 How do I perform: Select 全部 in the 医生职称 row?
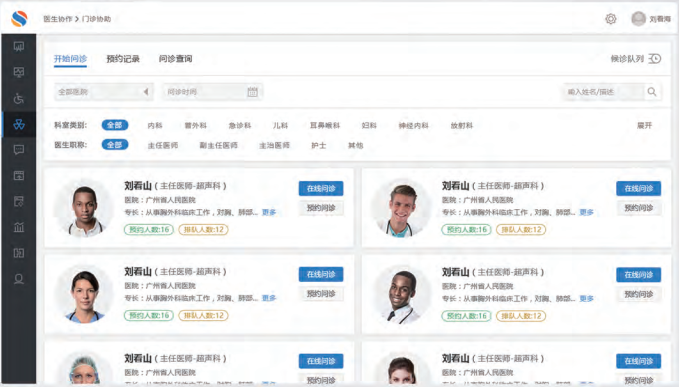115,145
